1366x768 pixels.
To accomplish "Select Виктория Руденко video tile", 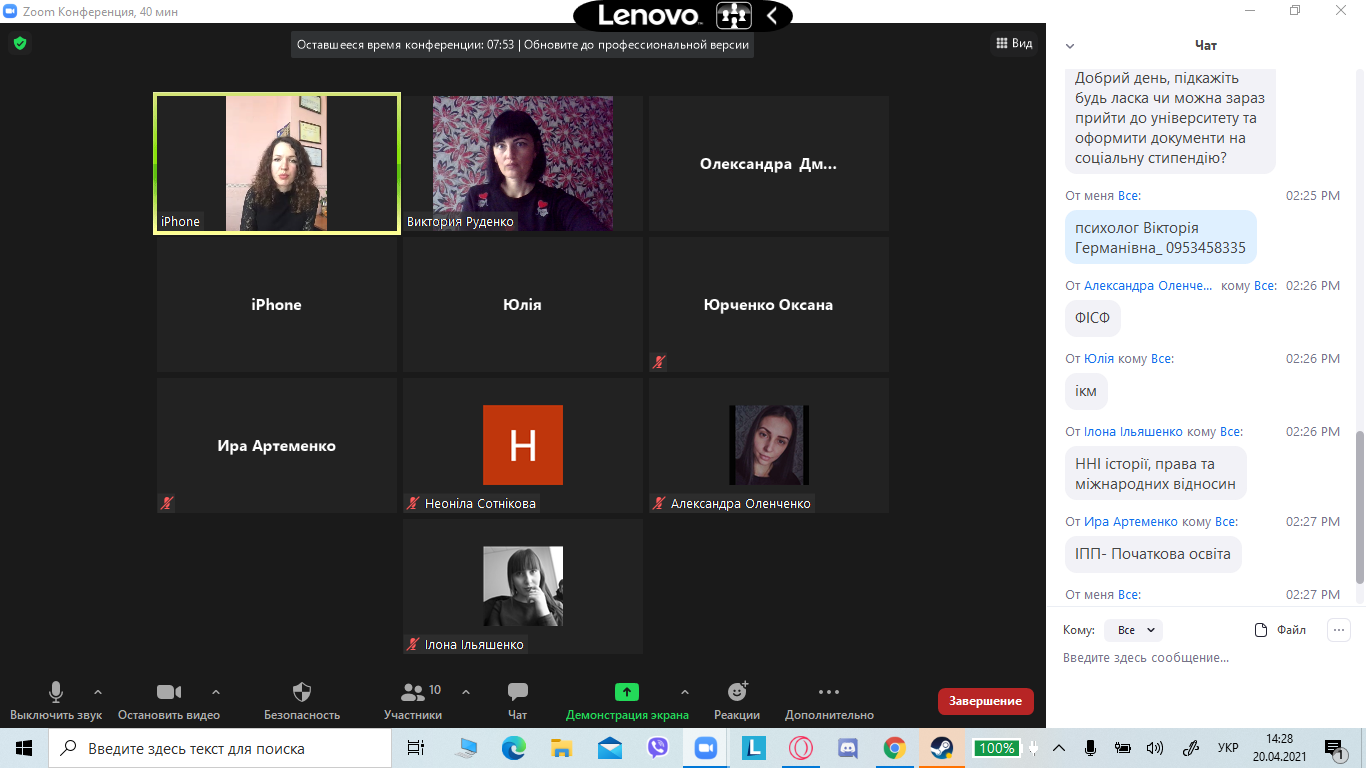I will [x=523, y=164].
